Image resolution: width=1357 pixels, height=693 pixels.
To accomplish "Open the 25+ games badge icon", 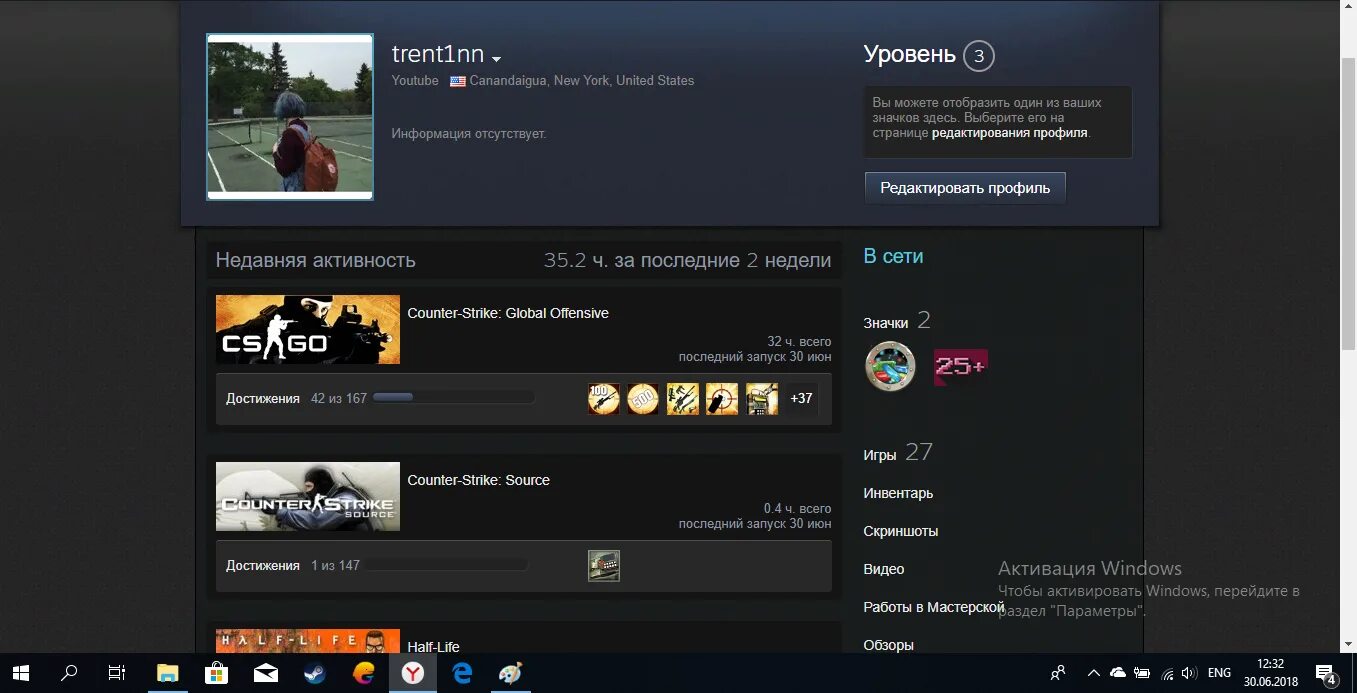I will point(960,367).
